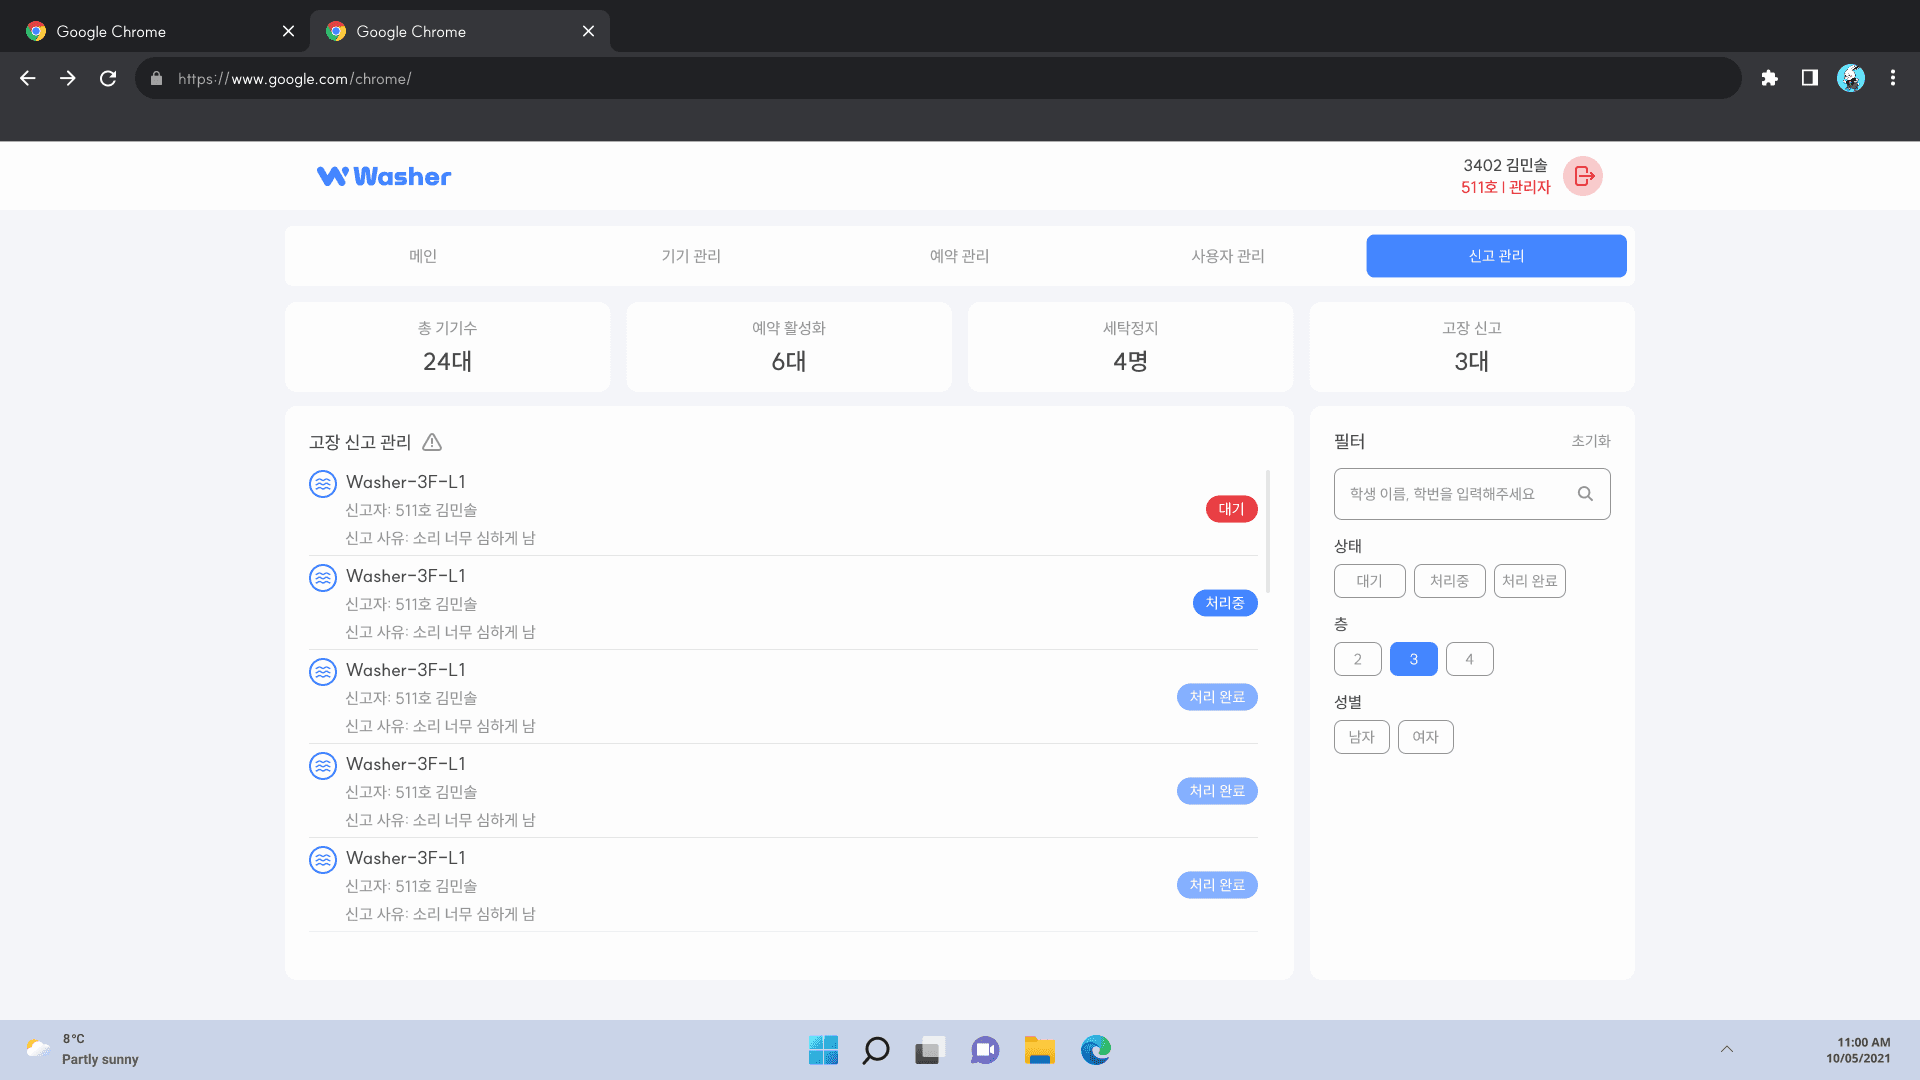
Task: Click the taskbar clock and date
Action: [1858, 1050]
